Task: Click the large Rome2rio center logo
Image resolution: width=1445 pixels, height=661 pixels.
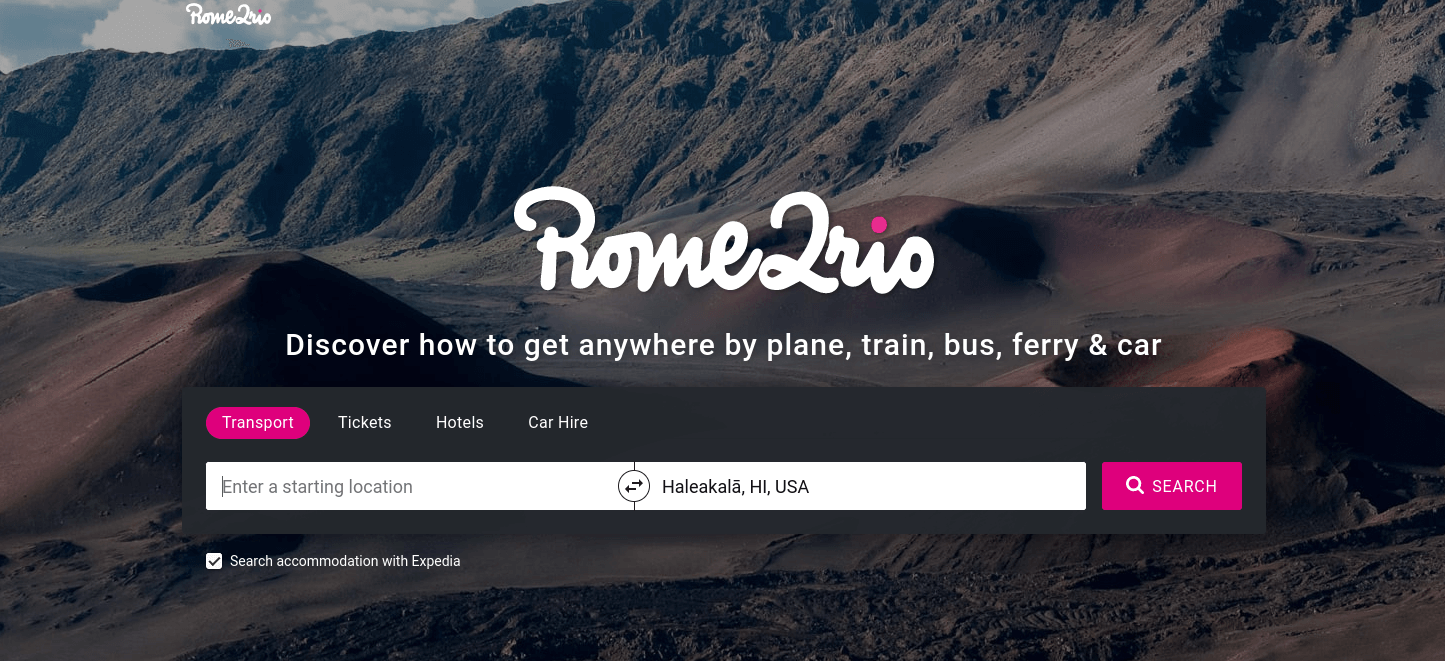Action: pos(724,241)
